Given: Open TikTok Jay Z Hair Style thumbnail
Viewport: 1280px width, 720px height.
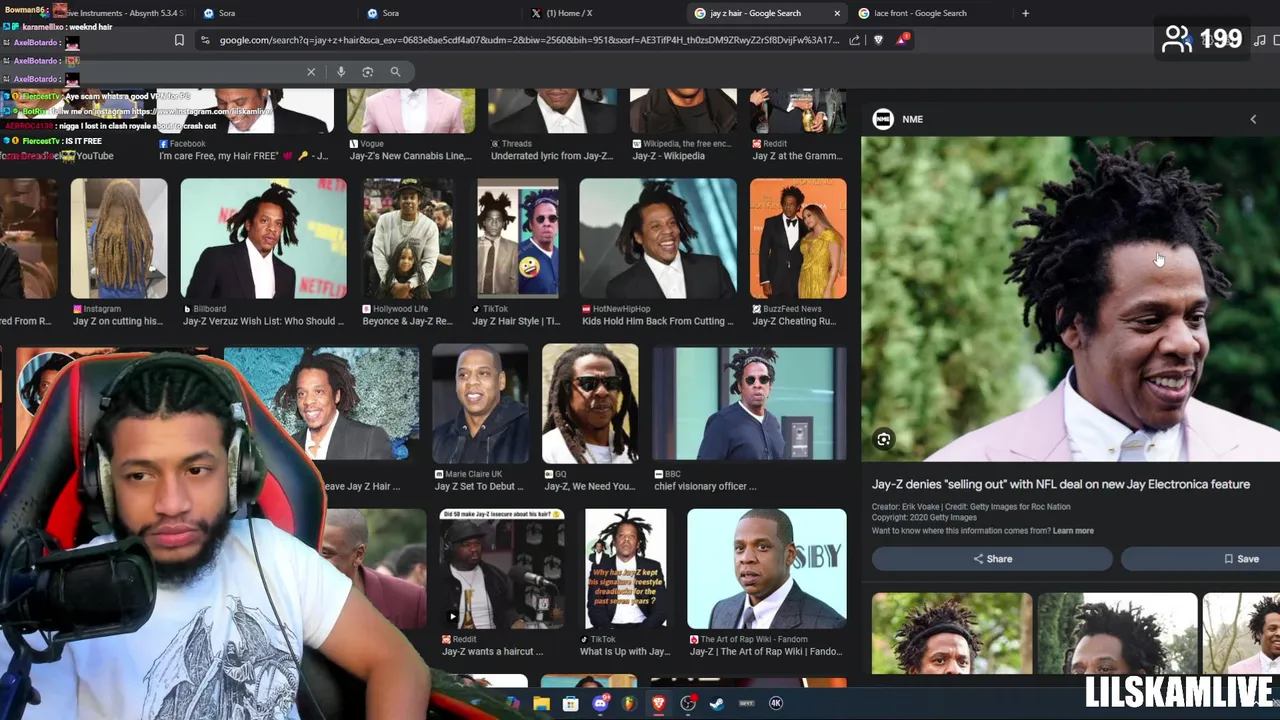Looking at the screenshot, I should click(518, 239).
